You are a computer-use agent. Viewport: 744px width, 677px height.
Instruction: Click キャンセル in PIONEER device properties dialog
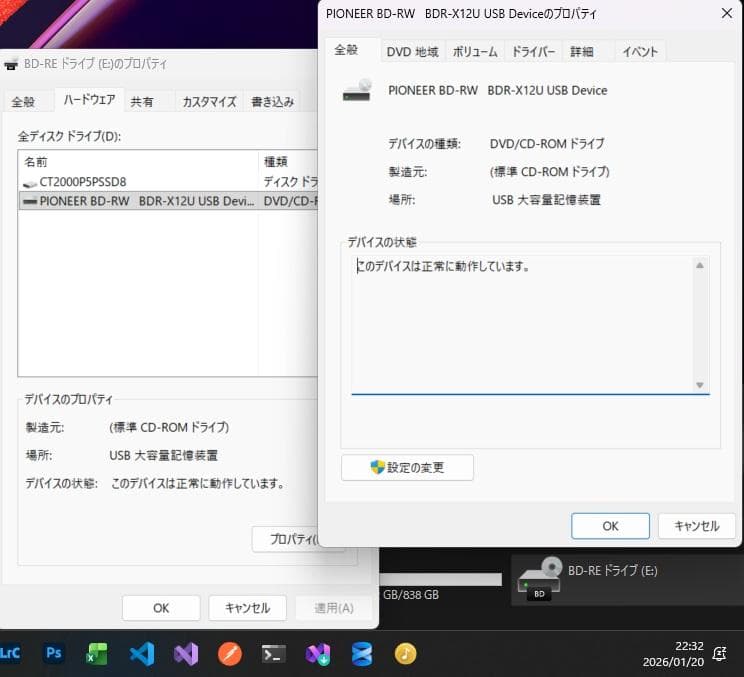tap(697, 526)
